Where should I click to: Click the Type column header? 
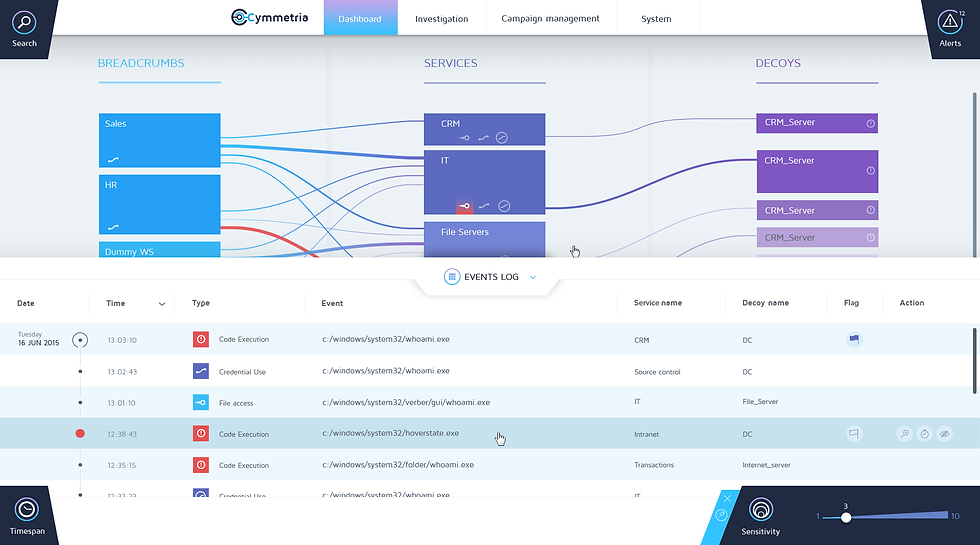point(201,303)
